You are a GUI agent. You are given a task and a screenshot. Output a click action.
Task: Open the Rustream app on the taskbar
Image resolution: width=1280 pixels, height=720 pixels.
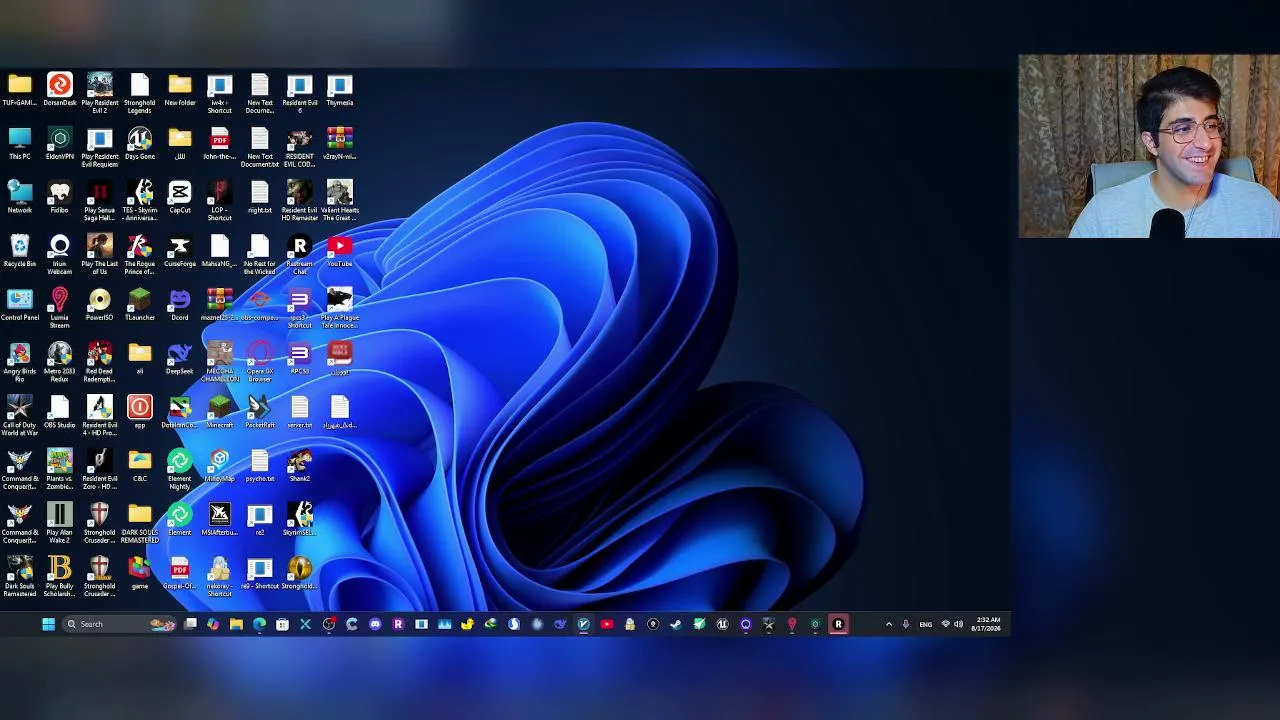[x=838, y=624]
